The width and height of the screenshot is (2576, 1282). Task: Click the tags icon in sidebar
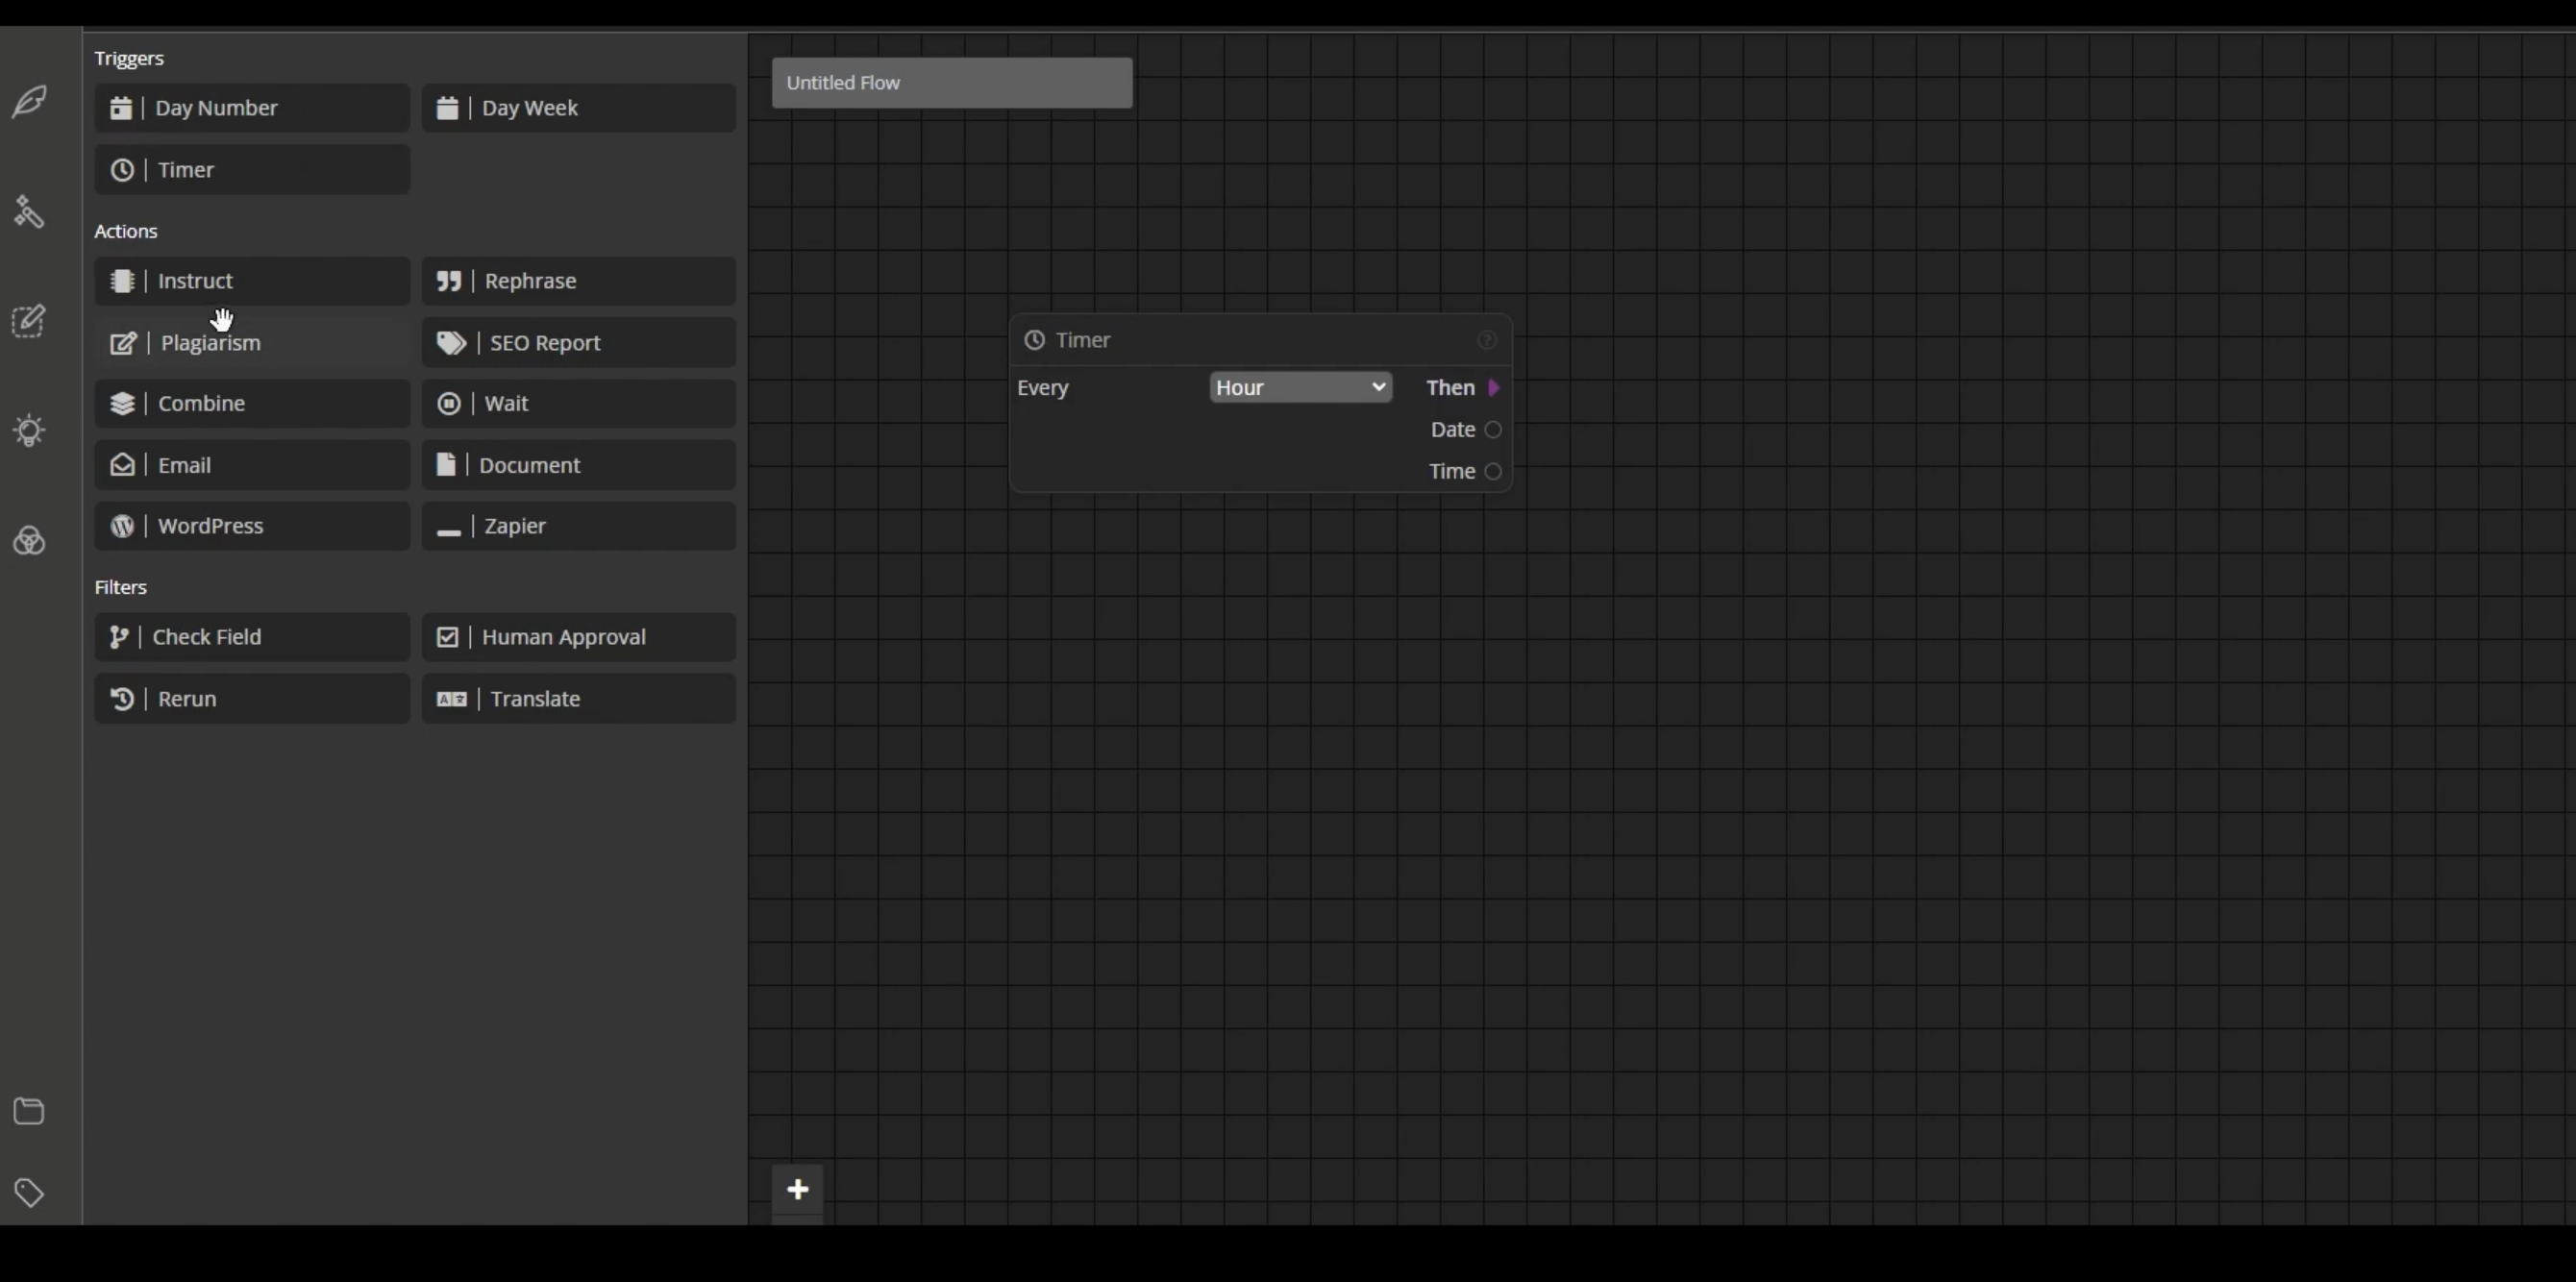[29, 1192]
